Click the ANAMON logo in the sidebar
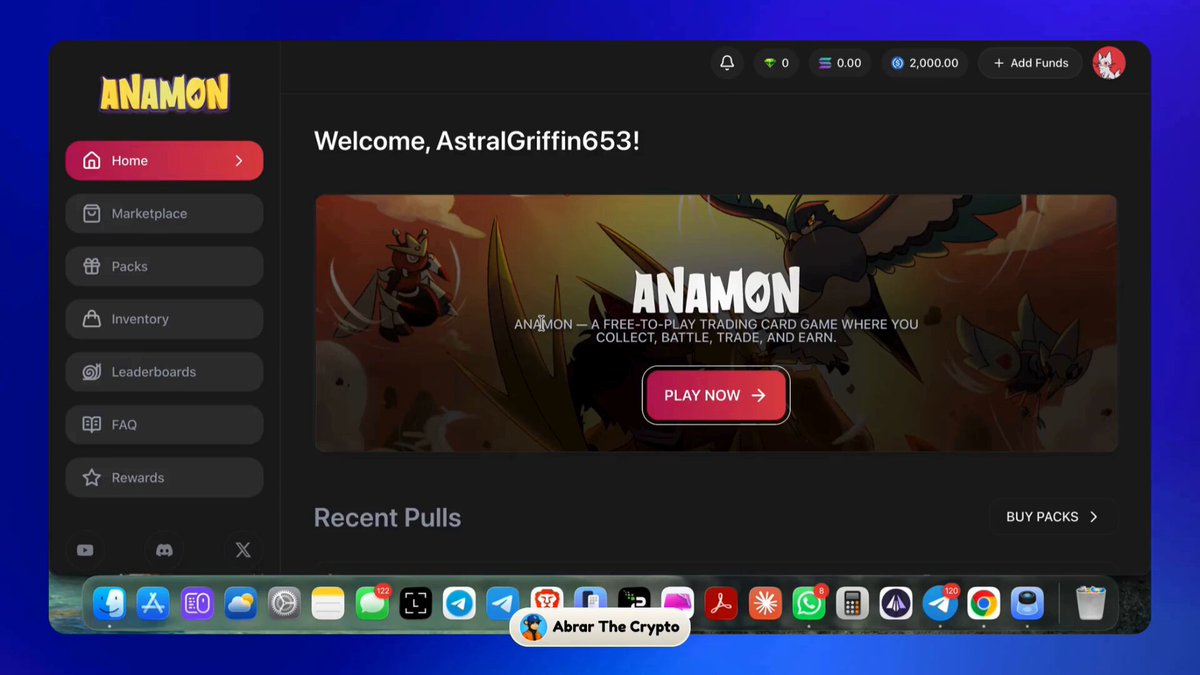 click(164, 92)
